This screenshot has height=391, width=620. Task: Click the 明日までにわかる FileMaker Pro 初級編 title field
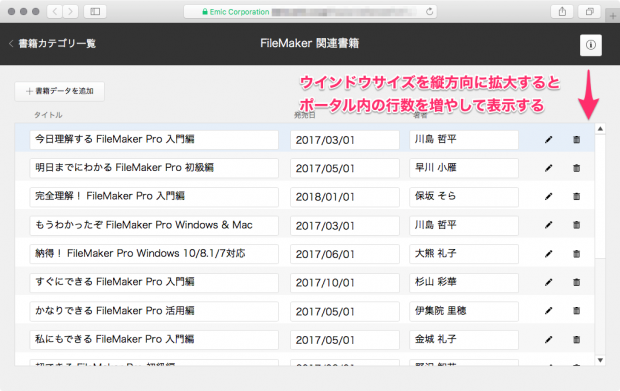pos(154,168)
